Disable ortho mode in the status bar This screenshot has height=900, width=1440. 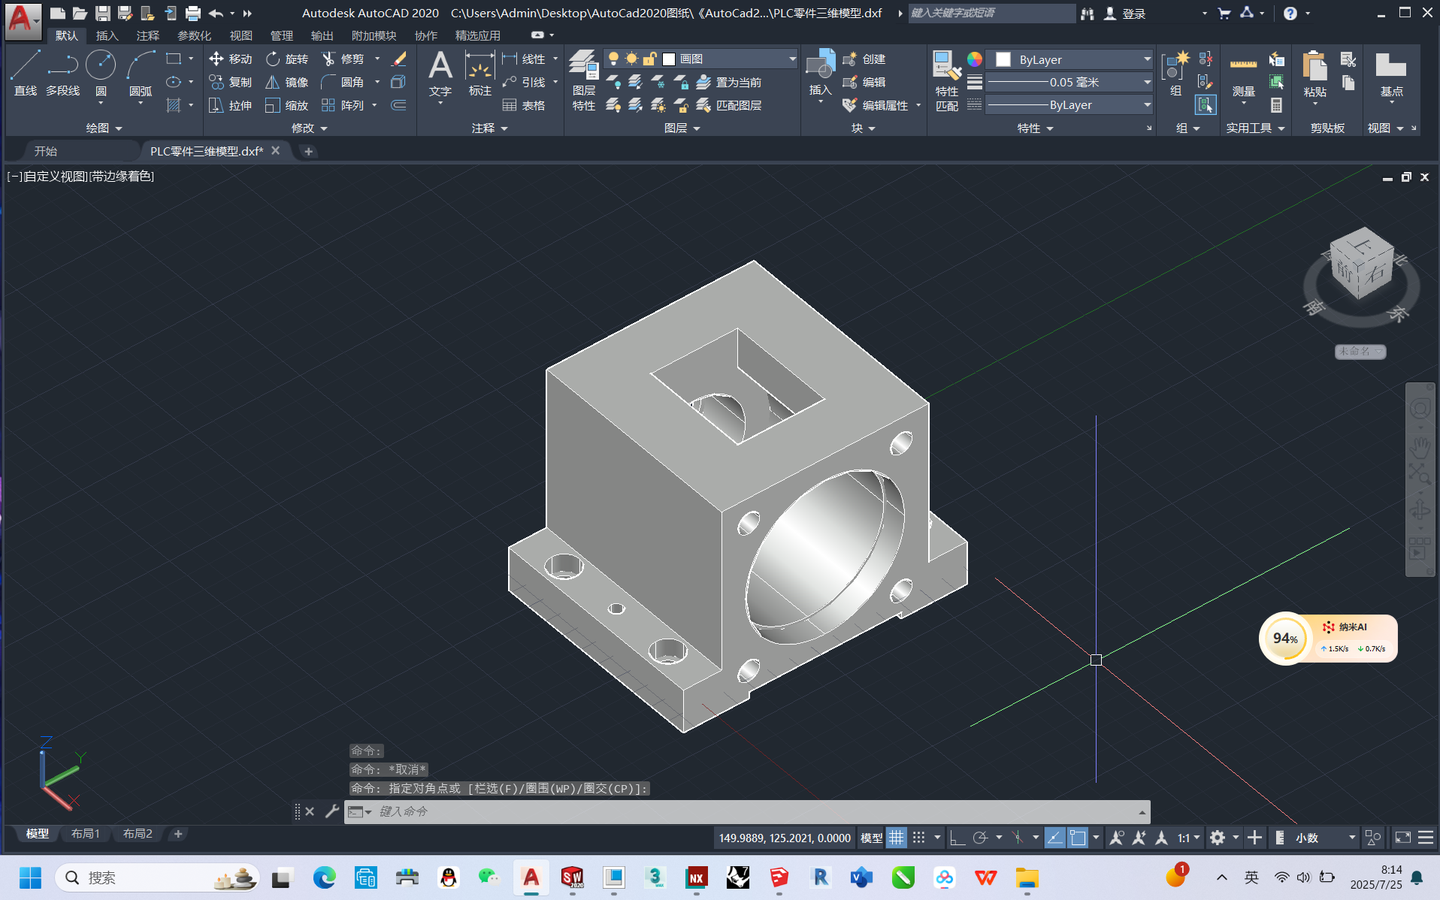point(957,837)
